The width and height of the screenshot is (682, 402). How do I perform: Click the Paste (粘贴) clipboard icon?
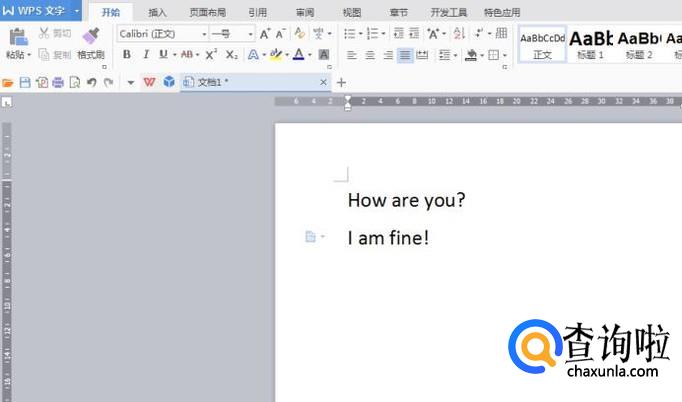point(18,37)
